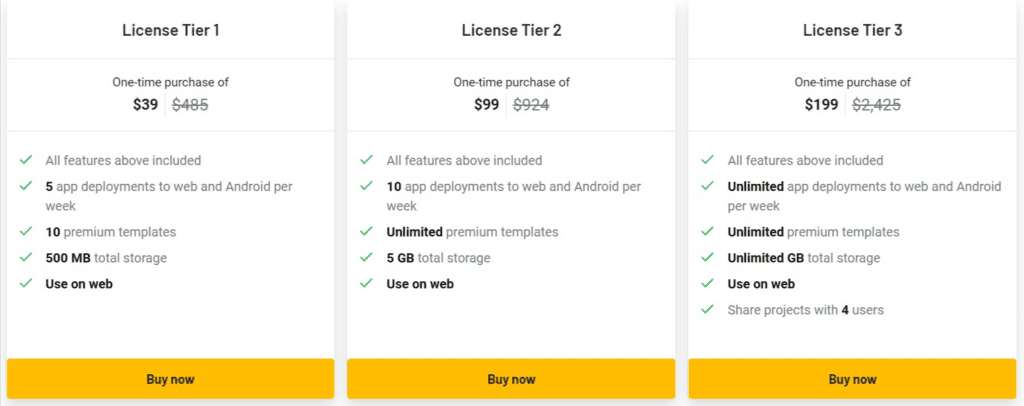Select the License Tier 2 title
Screen dimensions: 1024x406
pos(511,30)
